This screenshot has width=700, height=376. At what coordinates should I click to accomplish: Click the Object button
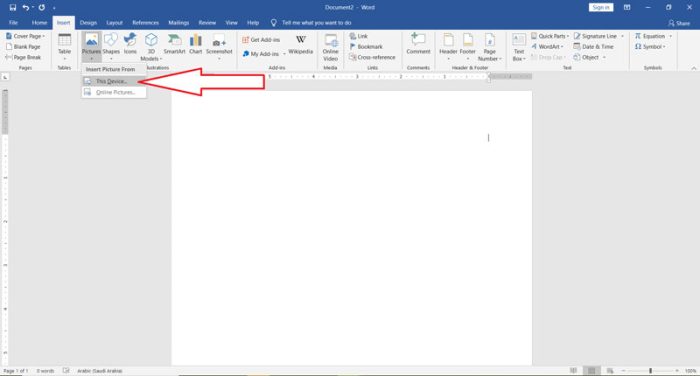coord(586,57)
